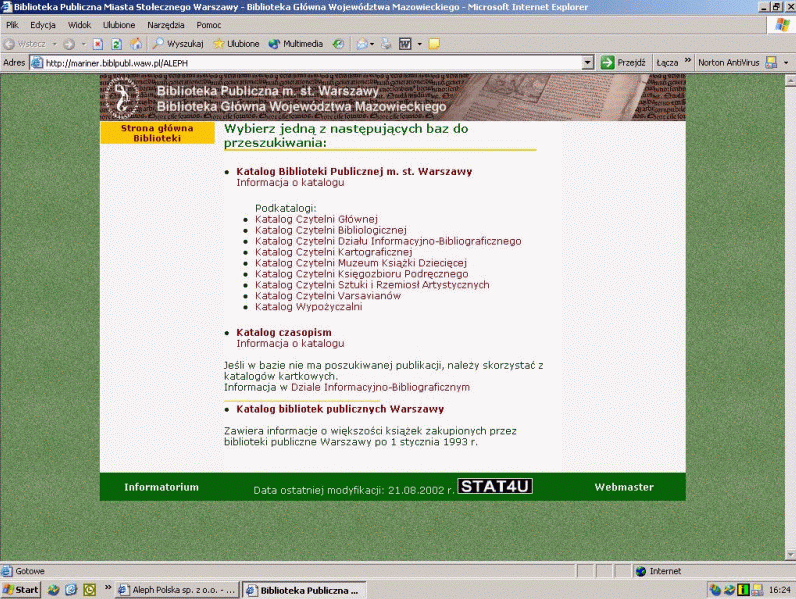Open the Ulubione favorites star button
Viewport: 796px width, 599px height.
[x=236, y=44]
